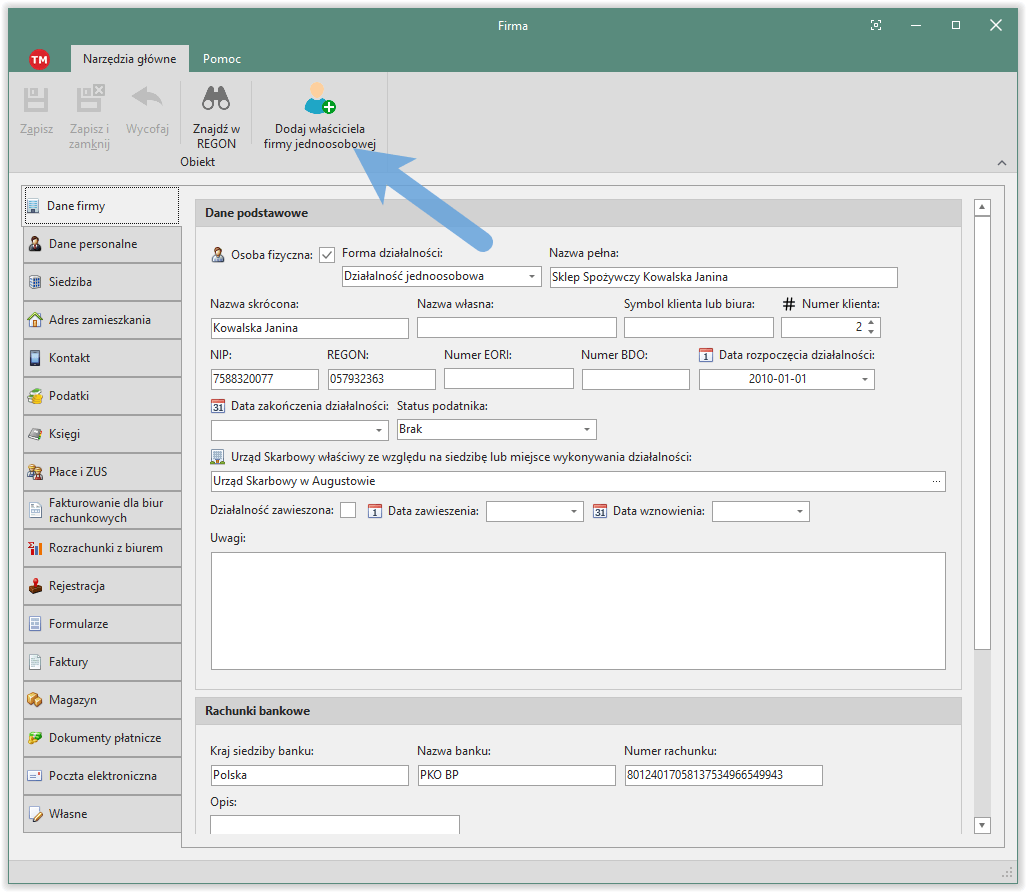Open the Podatki section in sidebar

click(102, 396)
